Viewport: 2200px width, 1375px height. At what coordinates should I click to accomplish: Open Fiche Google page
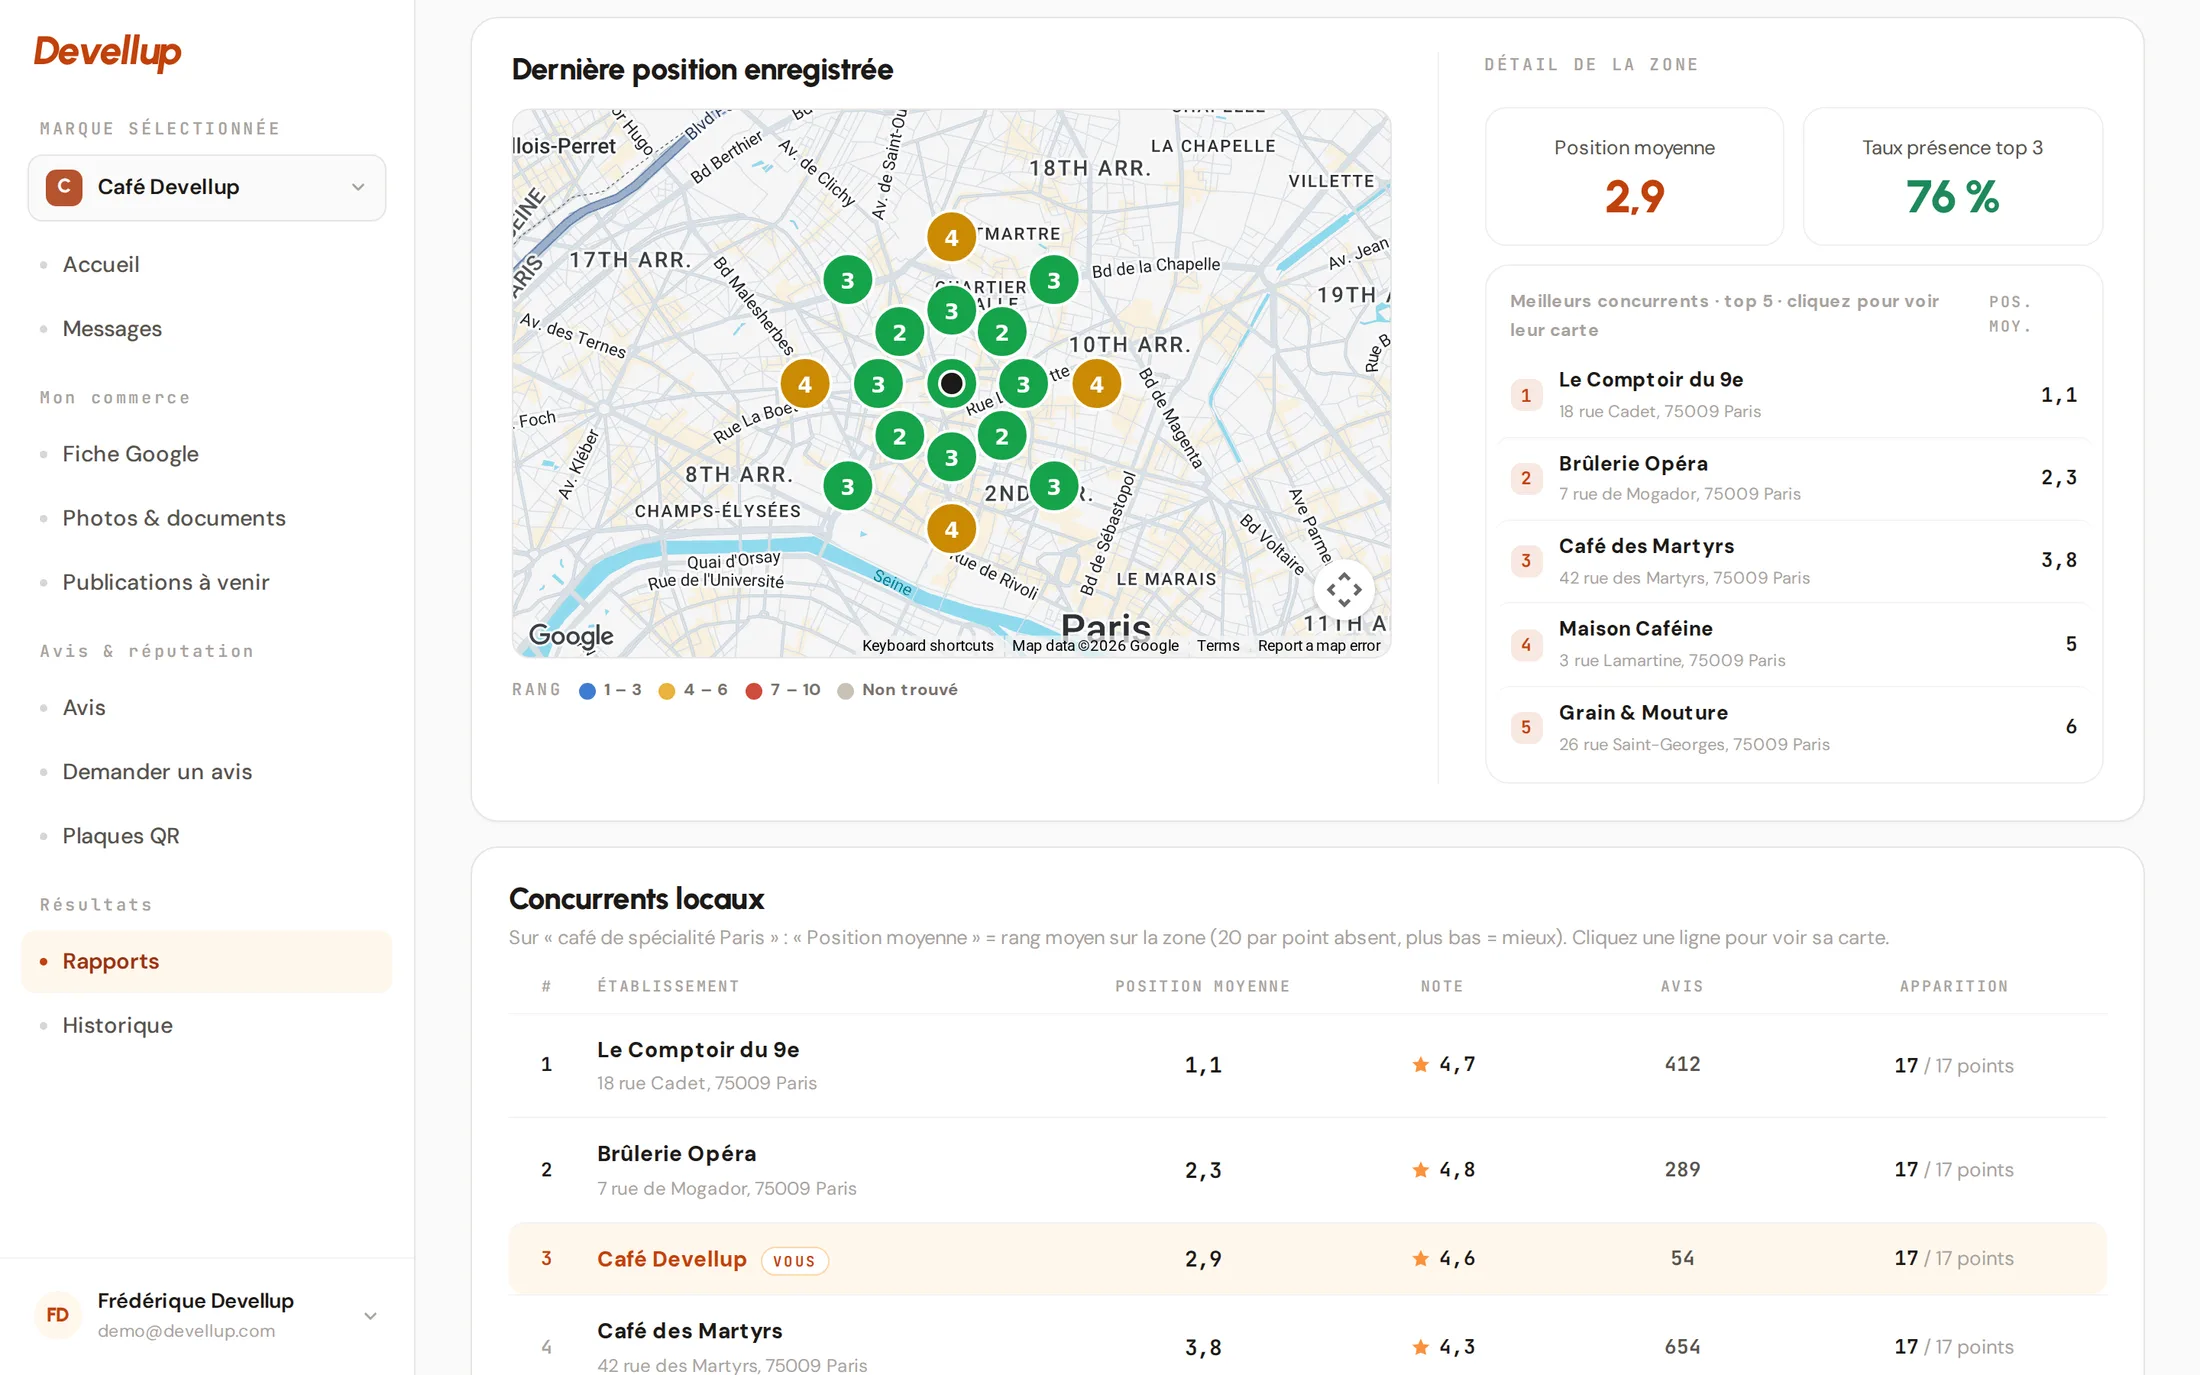130,454
